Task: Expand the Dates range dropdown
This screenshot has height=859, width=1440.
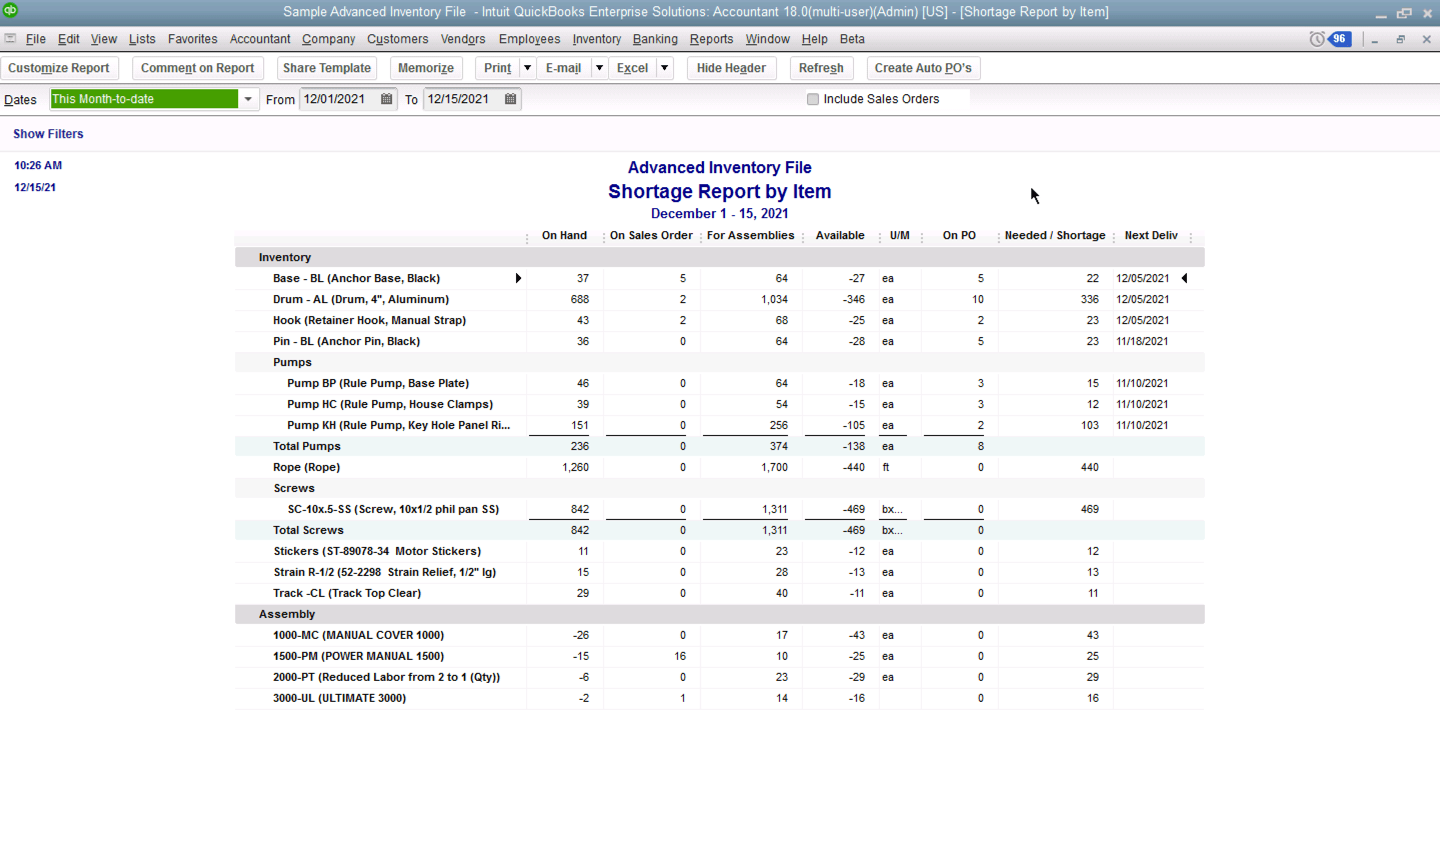Action: tap(248, 99)
